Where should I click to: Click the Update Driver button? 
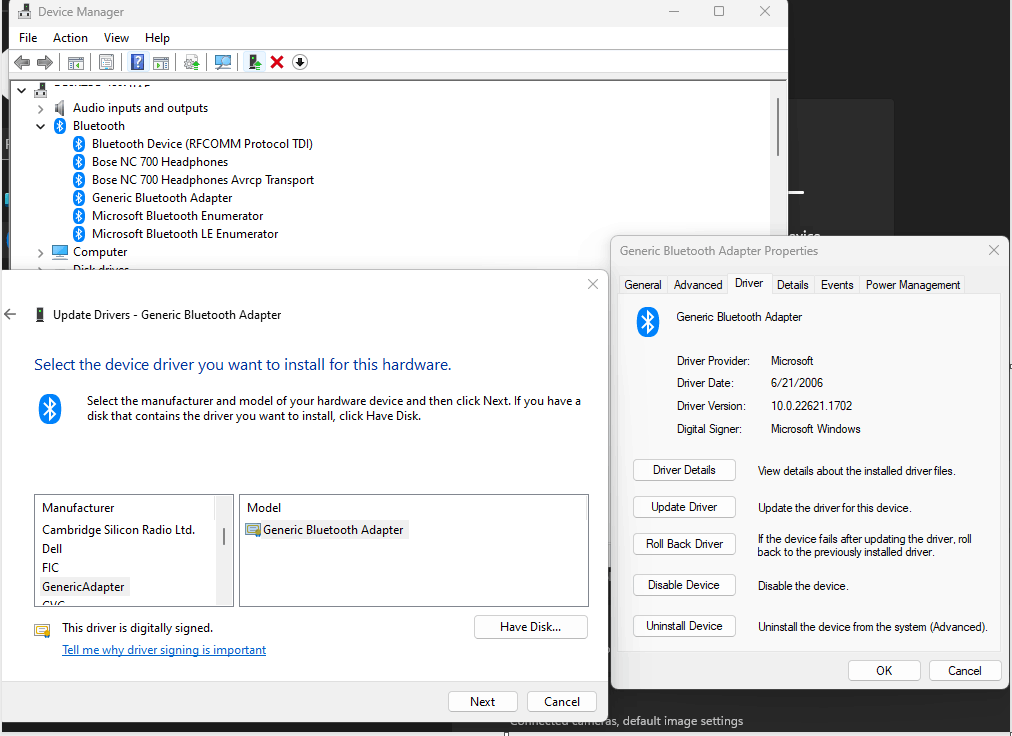pyautogui.click(x=684, y=507)
